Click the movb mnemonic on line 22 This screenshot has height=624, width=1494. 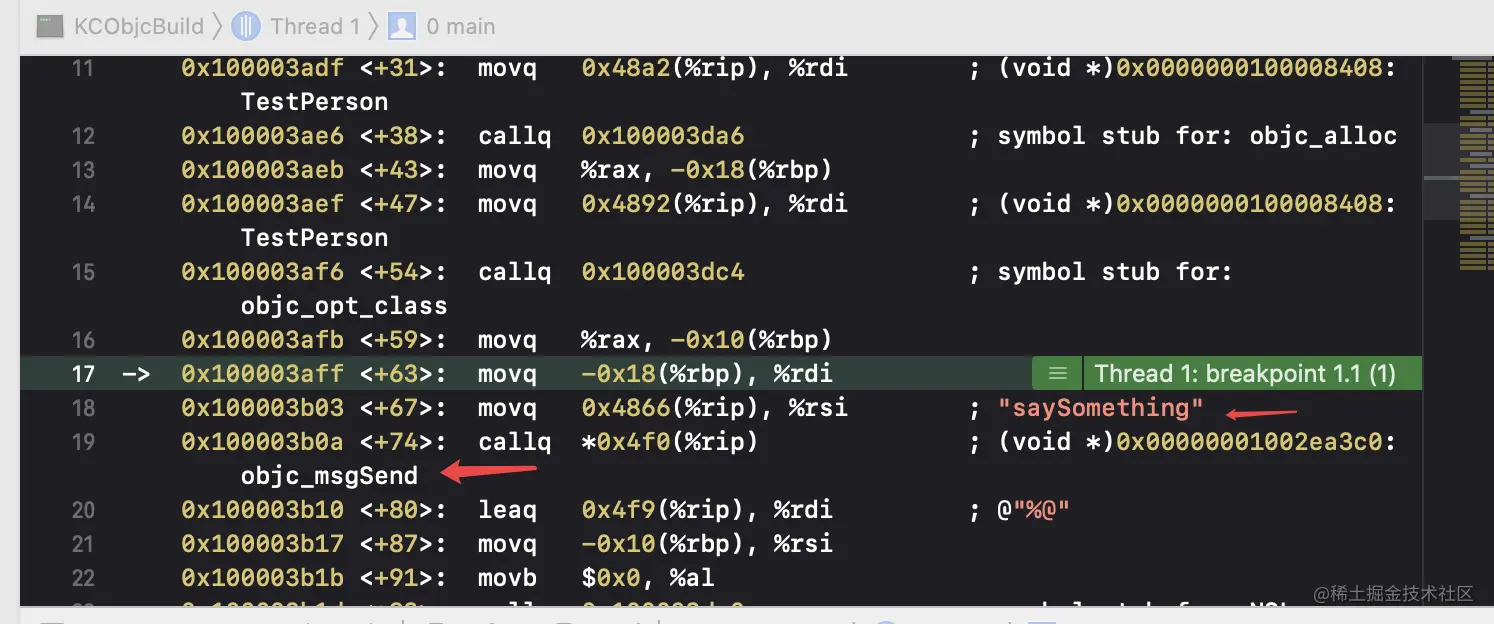507,578
